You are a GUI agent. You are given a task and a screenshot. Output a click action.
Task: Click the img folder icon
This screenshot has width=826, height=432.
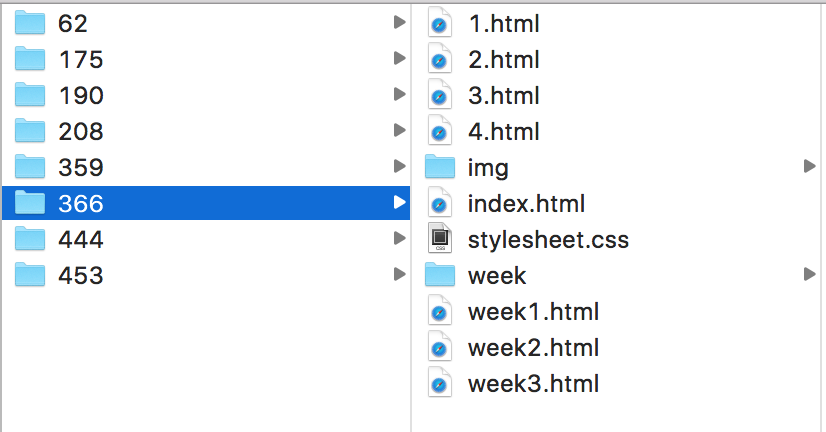[x=439, y=167]
